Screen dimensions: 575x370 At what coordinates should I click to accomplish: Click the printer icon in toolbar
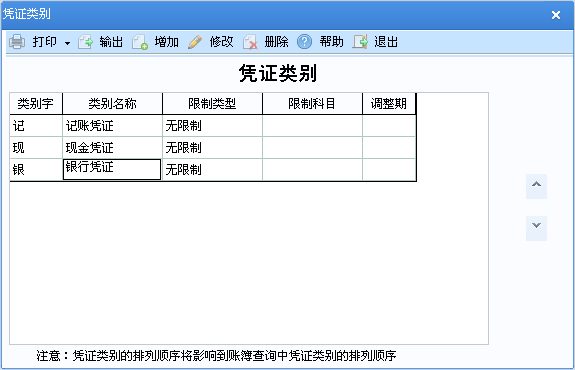[17, 42]
